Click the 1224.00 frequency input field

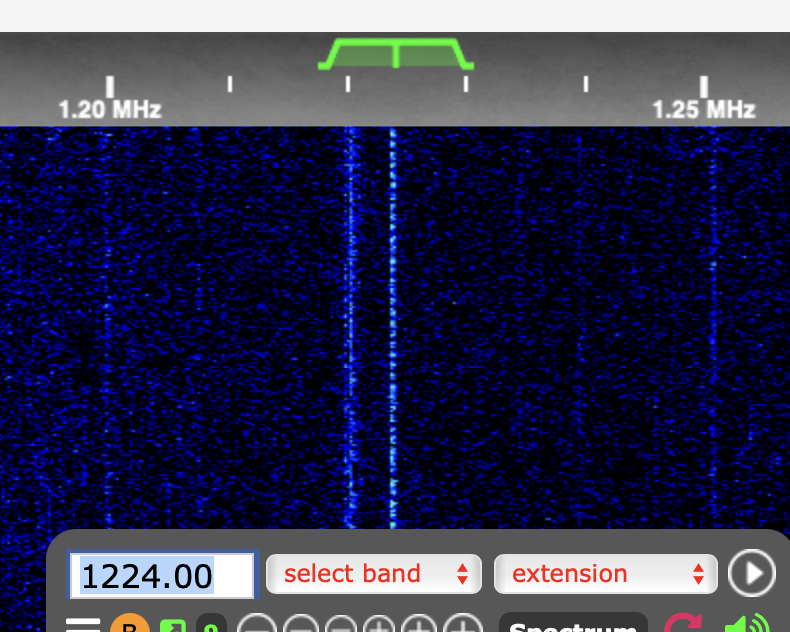point(161,576)
